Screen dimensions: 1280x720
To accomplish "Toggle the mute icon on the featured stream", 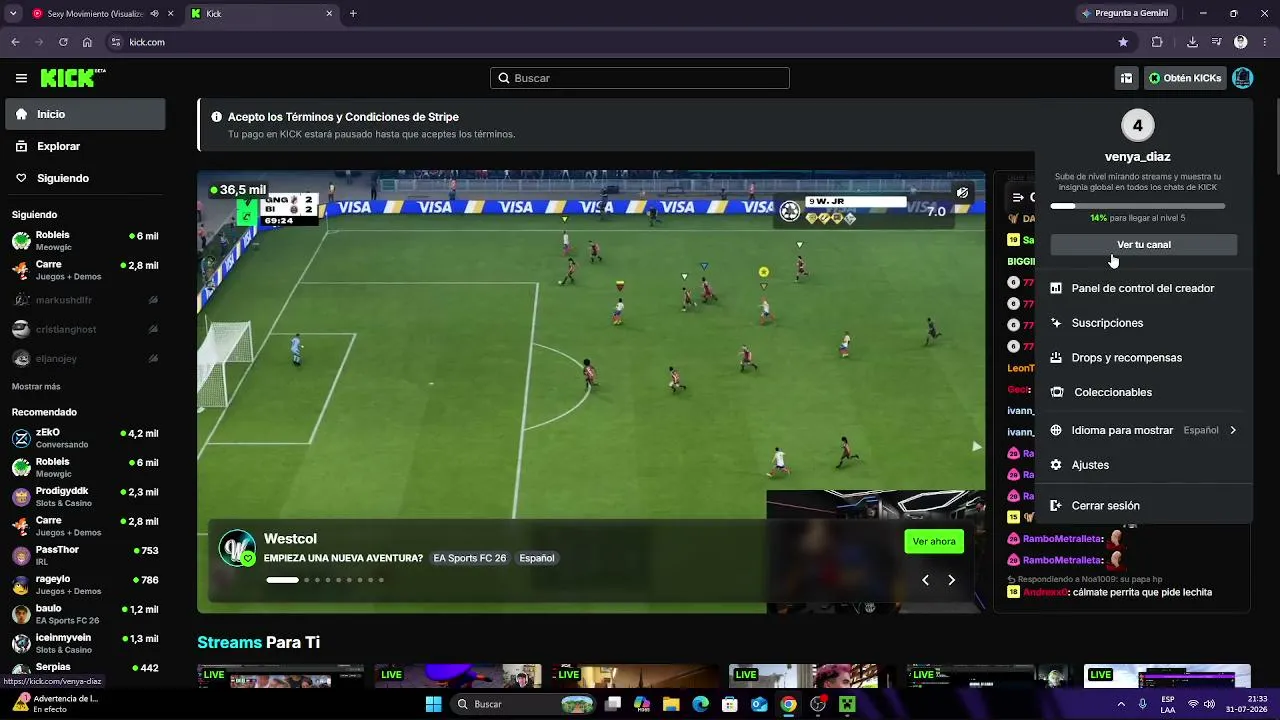I will pyautogui.click(x=962, y=193).
